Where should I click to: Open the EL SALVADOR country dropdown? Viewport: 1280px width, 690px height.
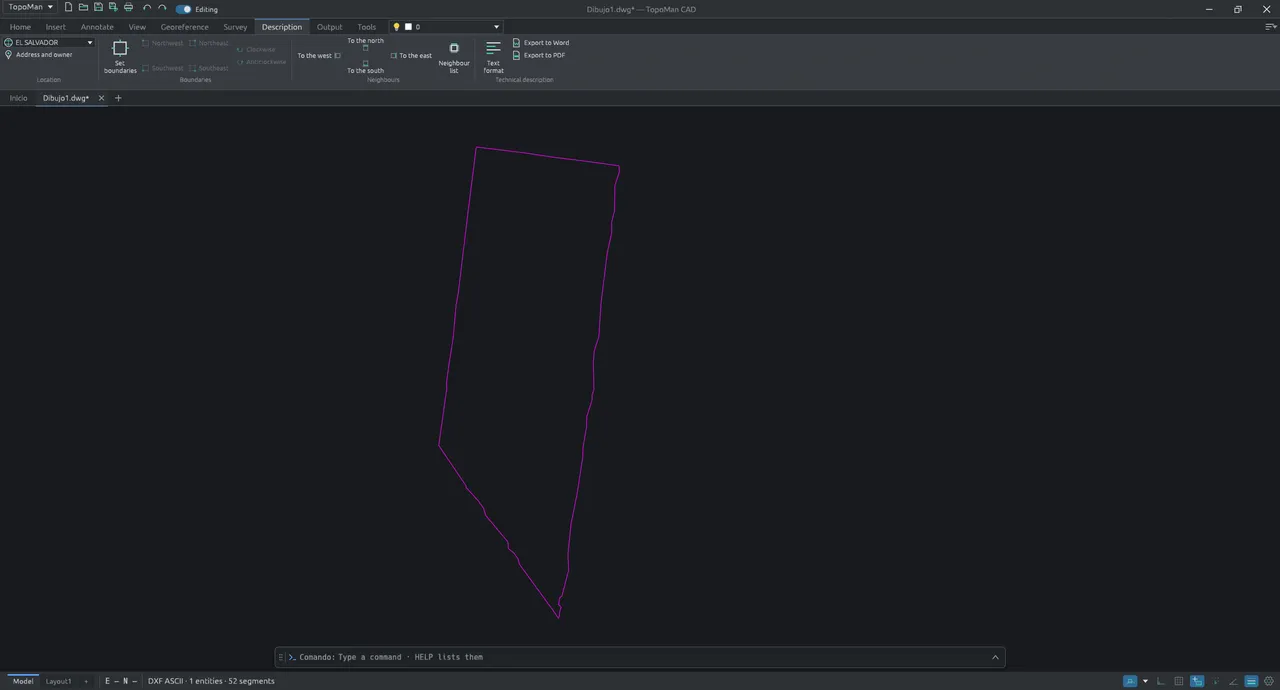point(48,42)
